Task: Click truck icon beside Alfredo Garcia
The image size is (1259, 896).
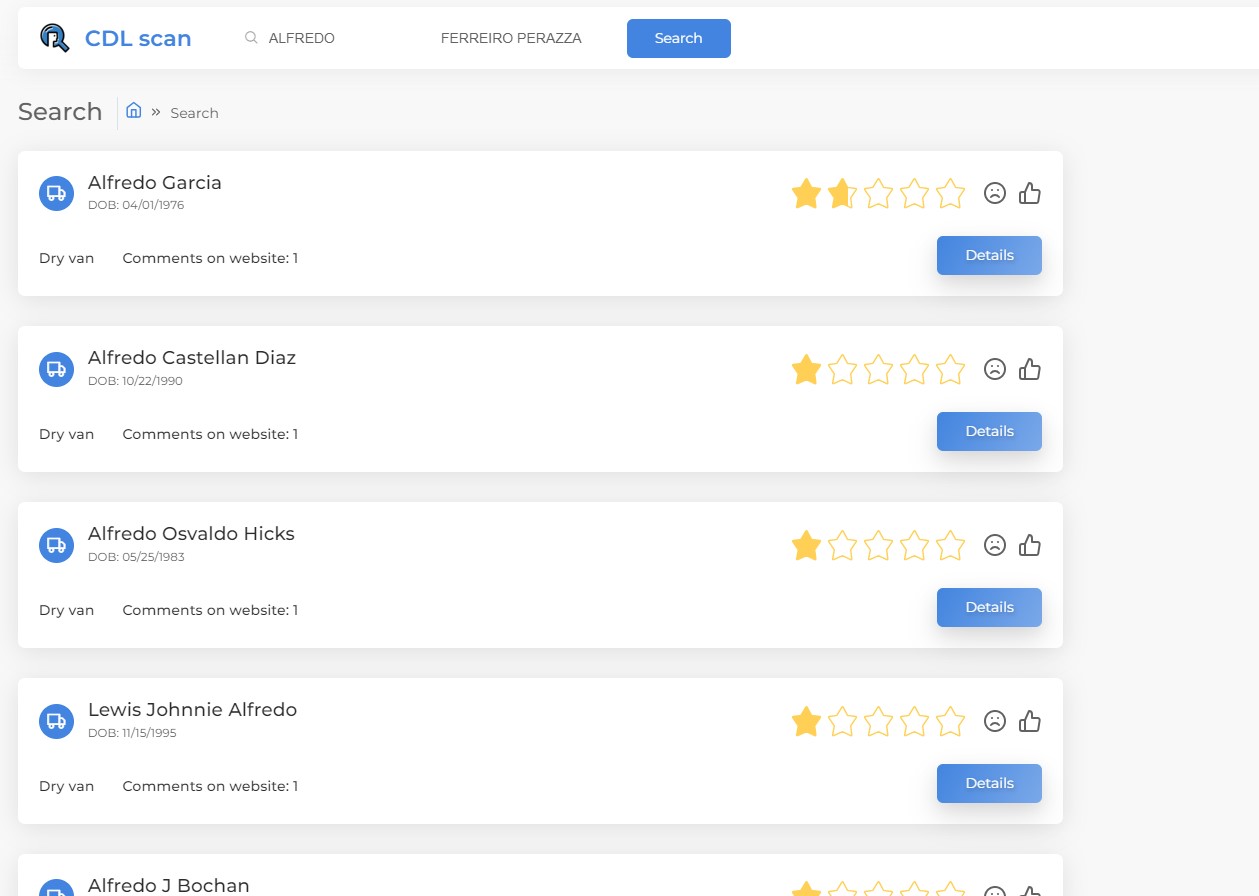Action: [x=56, y=194]
